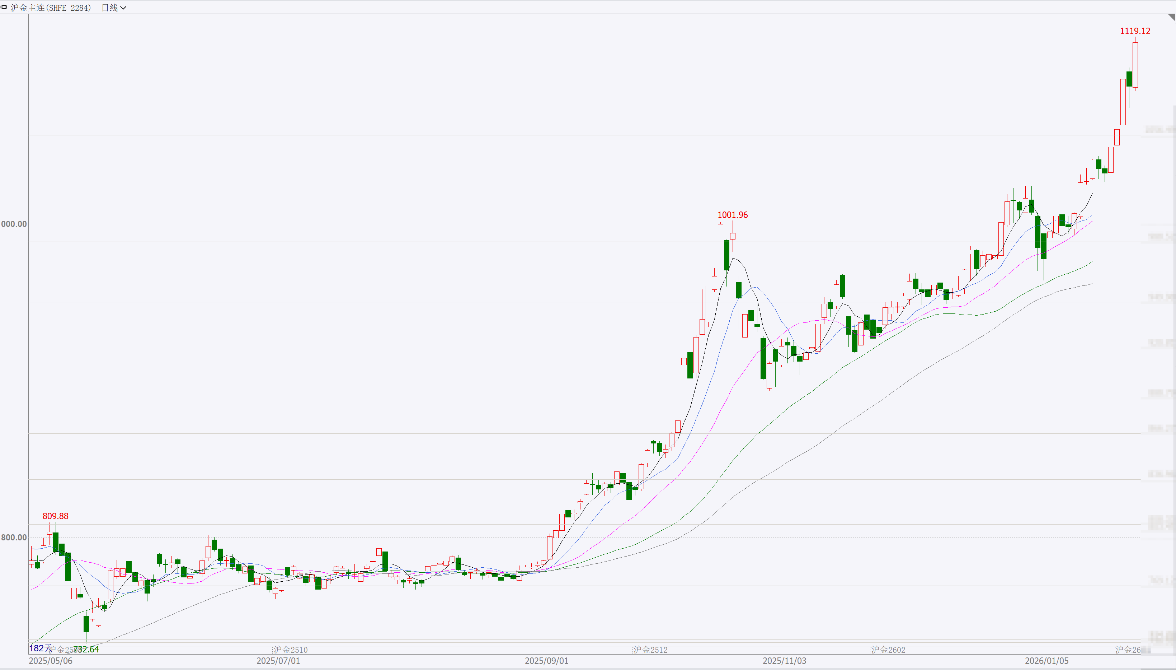Click the small icon before the chart title
Screen dimensions: 1176x670
(x=4, y=7)
